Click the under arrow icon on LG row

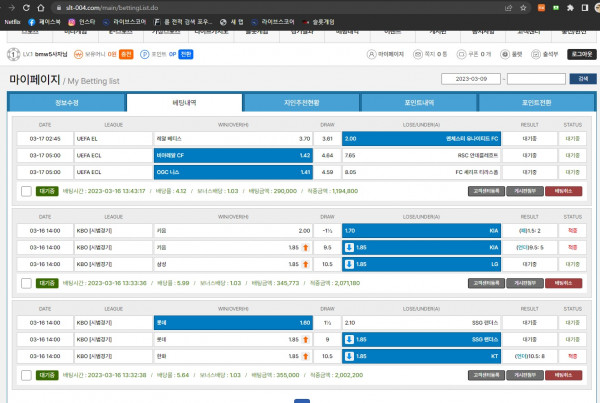349,262
